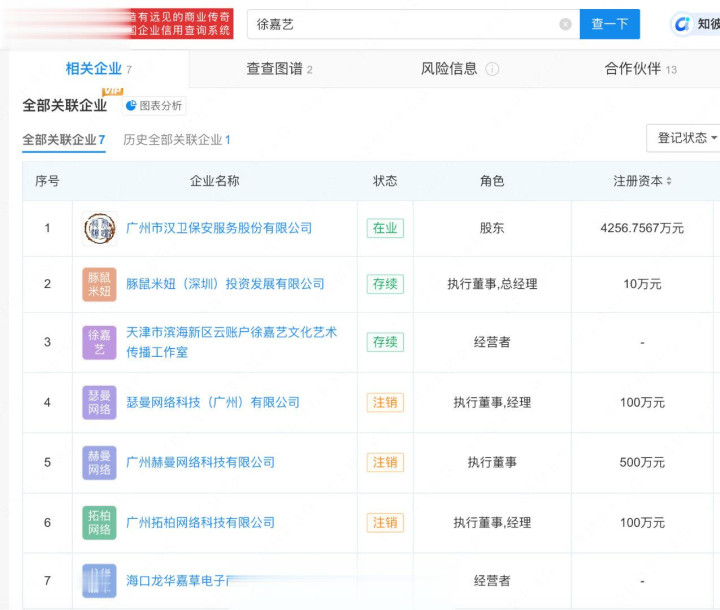
Task: Open 豚鼠米妞（深圳）投资发展有限公司 link
Action: (x=225, y=284)
